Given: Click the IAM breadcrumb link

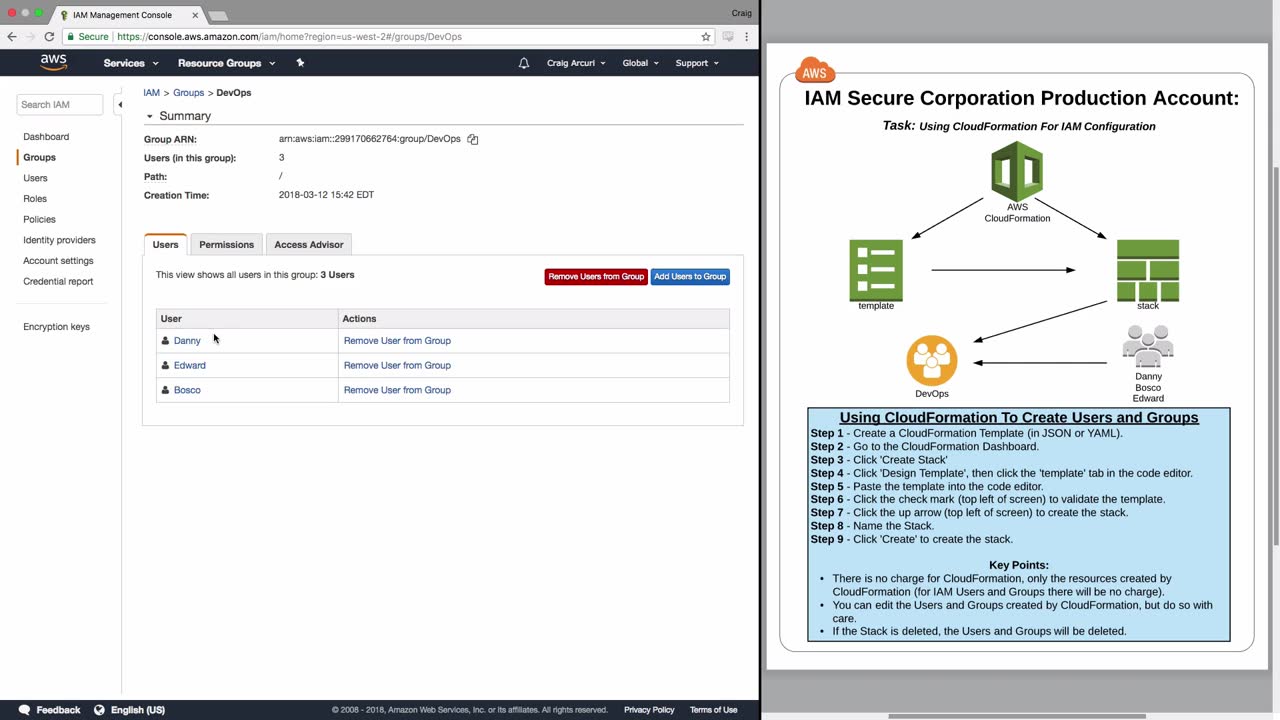Looking at the screenshot, I should point(151,93).
